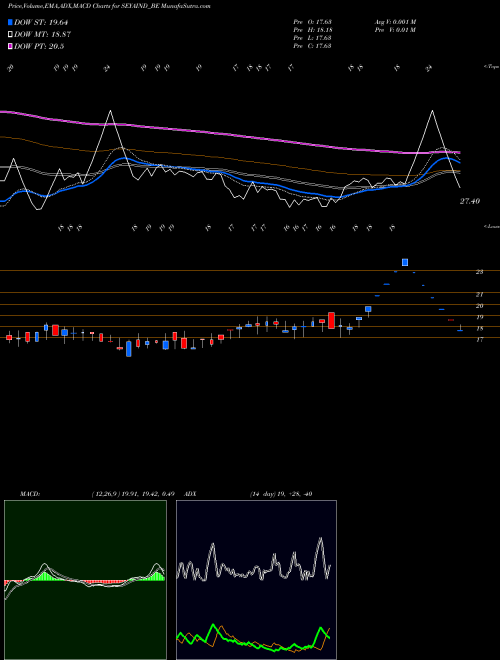This screenshot has height=660, width=500.
Task: Open the dark blue ADX chart panel
Action: pyautogui.click(x=256, y=580)
